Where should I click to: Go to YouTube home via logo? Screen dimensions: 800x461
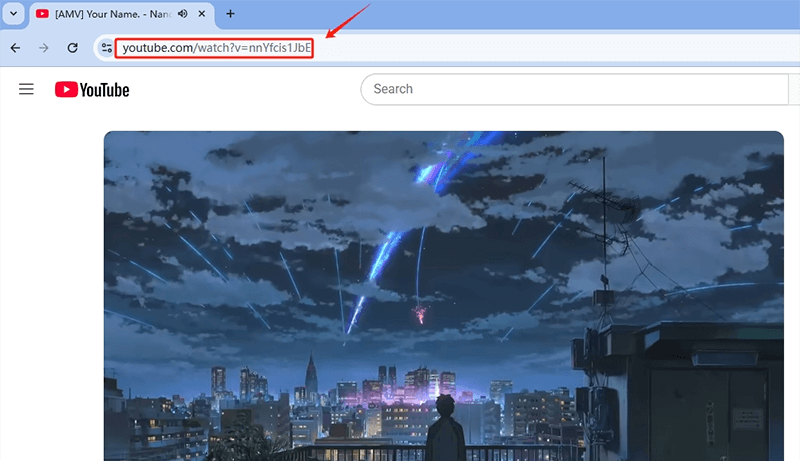point(92,90)
